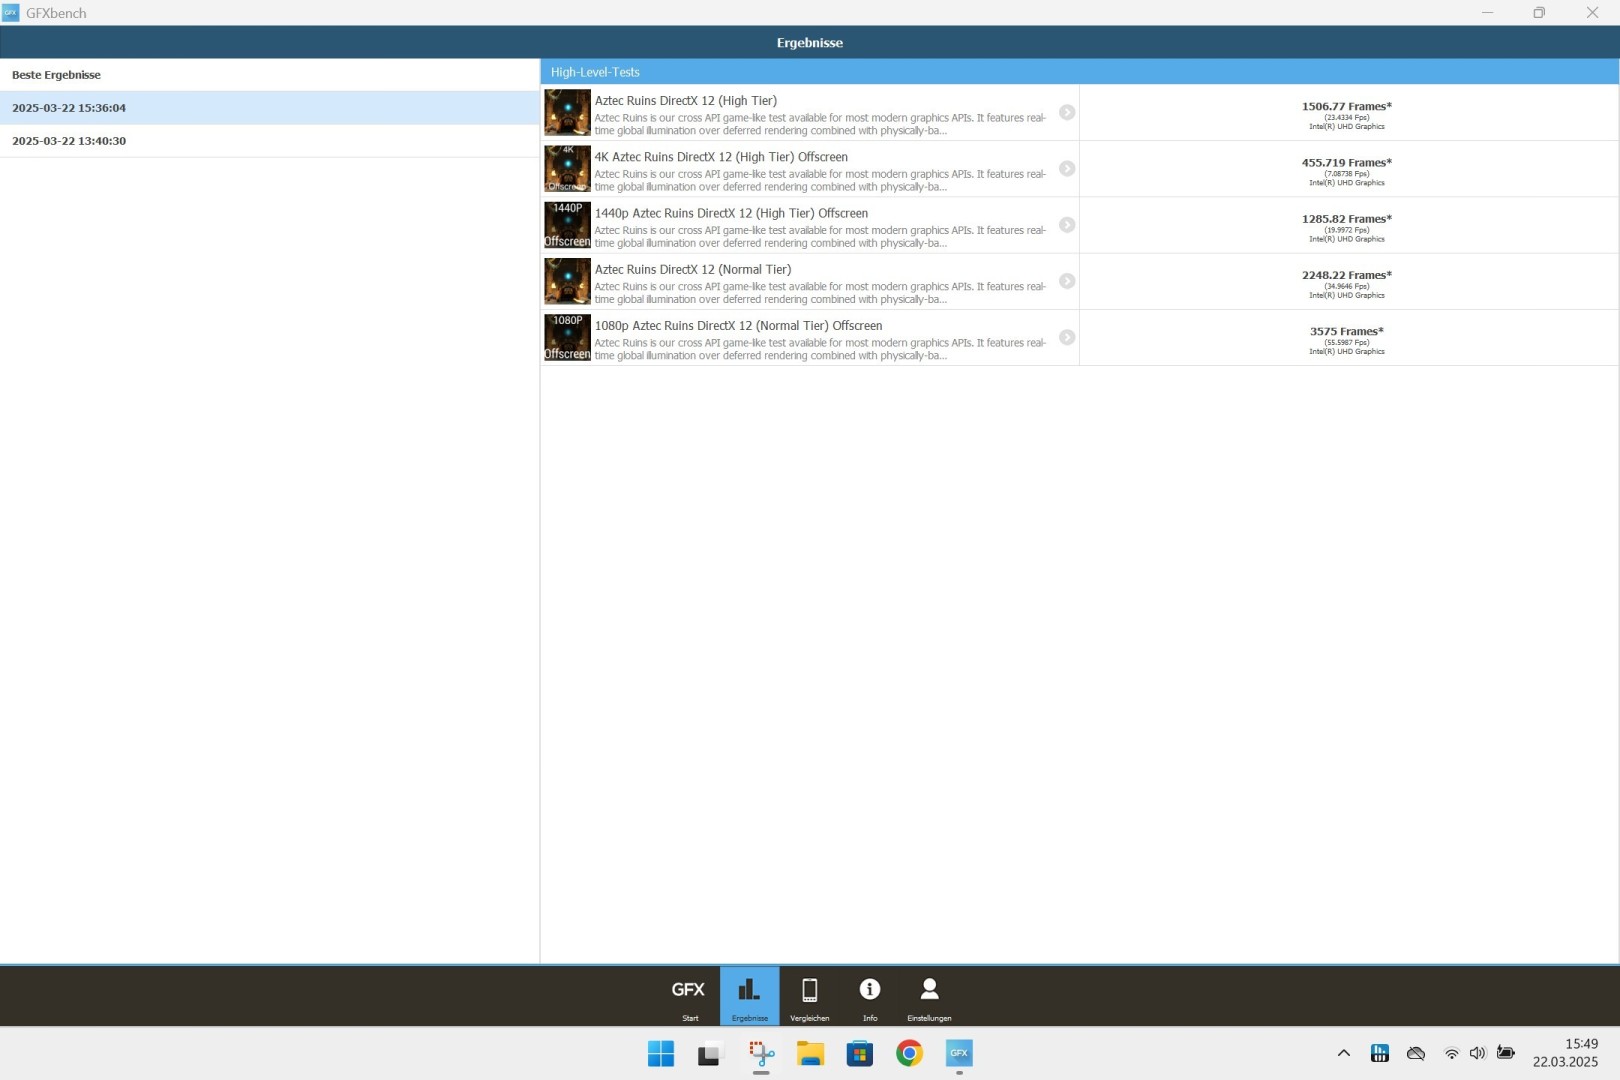The width and height of the screenshot is (1620, 1080).
Task: Open Microsoft Store from the taskbar
Action: [x=859, y=1054]
